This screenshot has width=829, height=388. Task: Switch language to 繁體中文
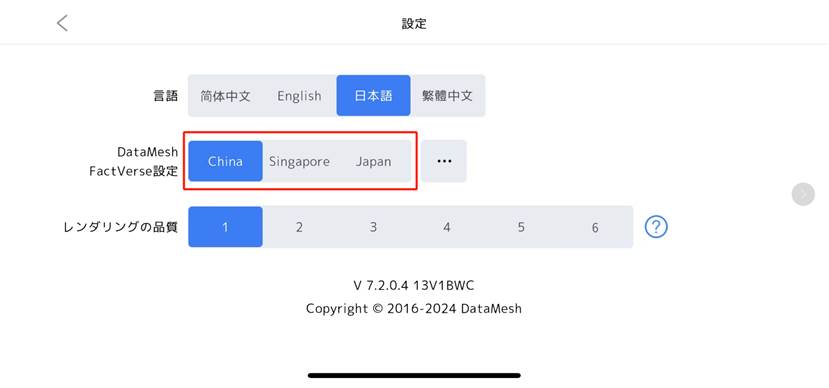(x=447, y=96)
